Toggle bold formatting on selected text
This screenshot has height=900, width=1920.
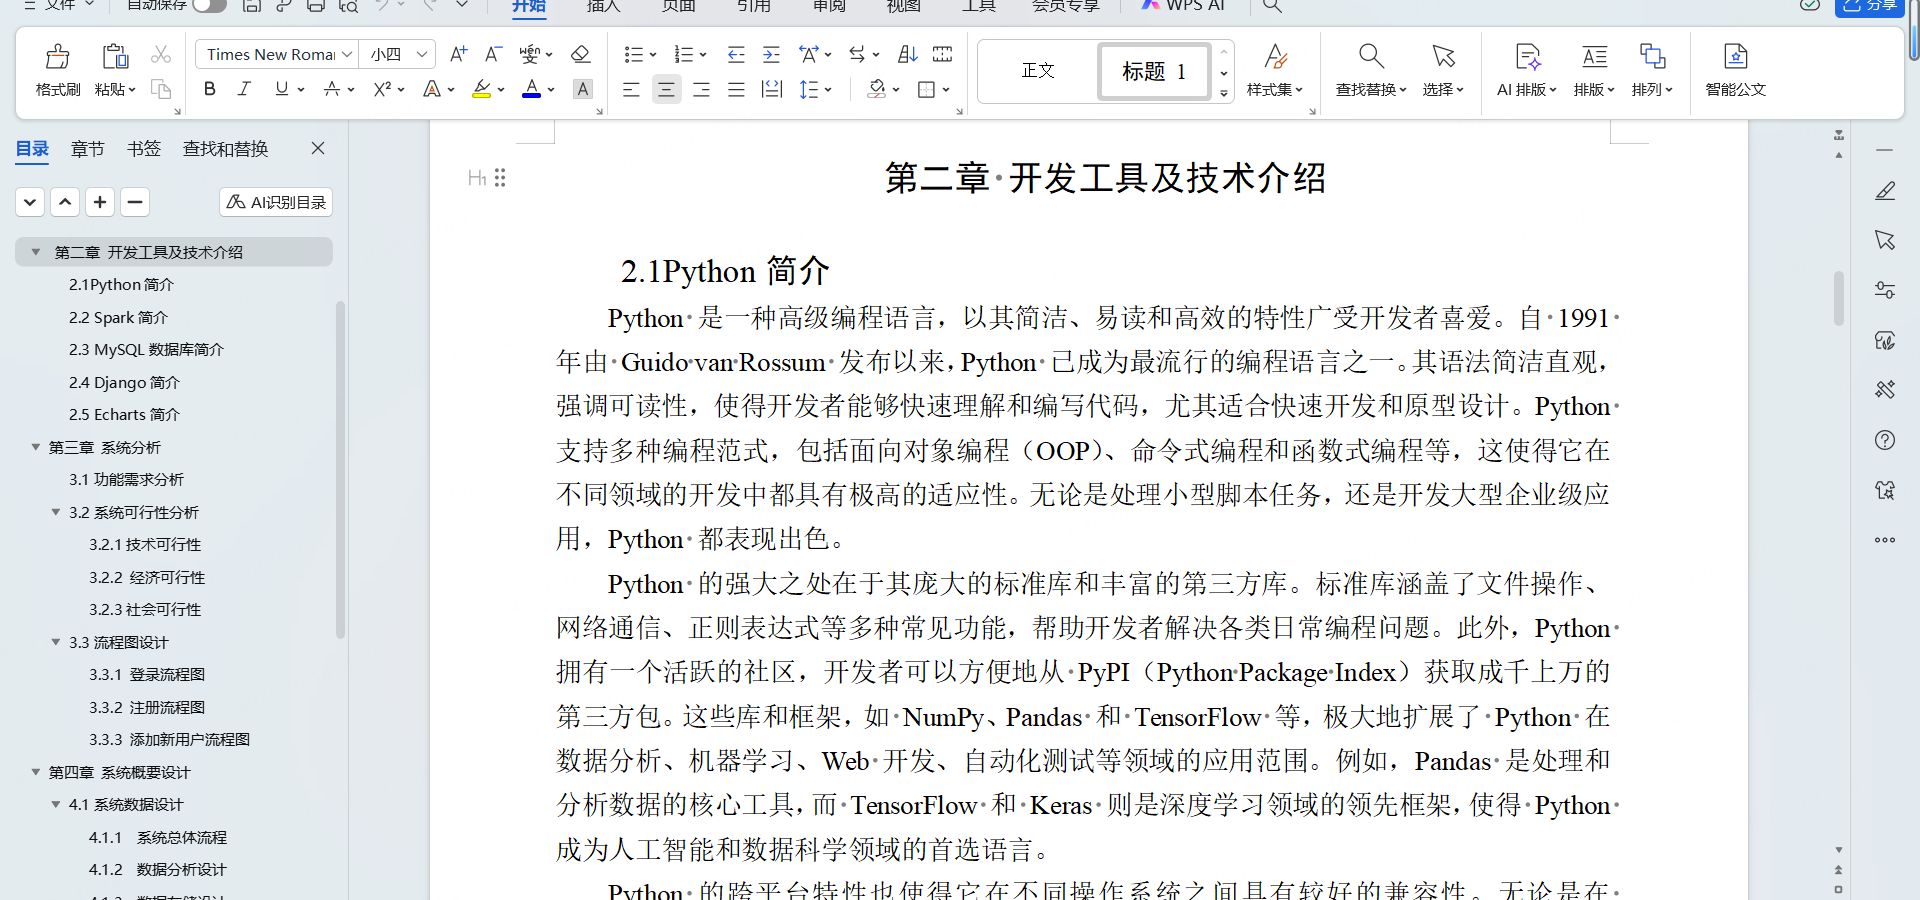pos(209,89)
